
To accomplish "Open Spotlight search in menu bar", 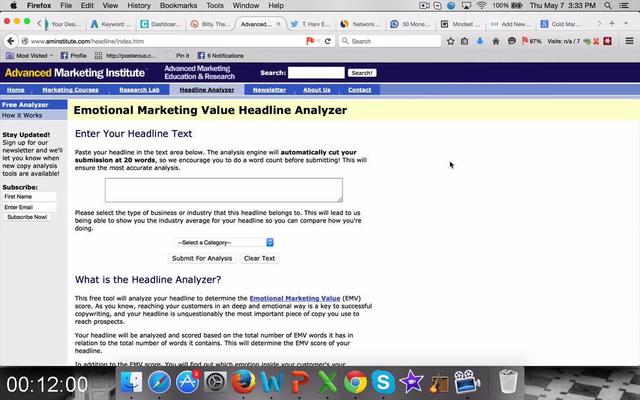I will 608,6.
